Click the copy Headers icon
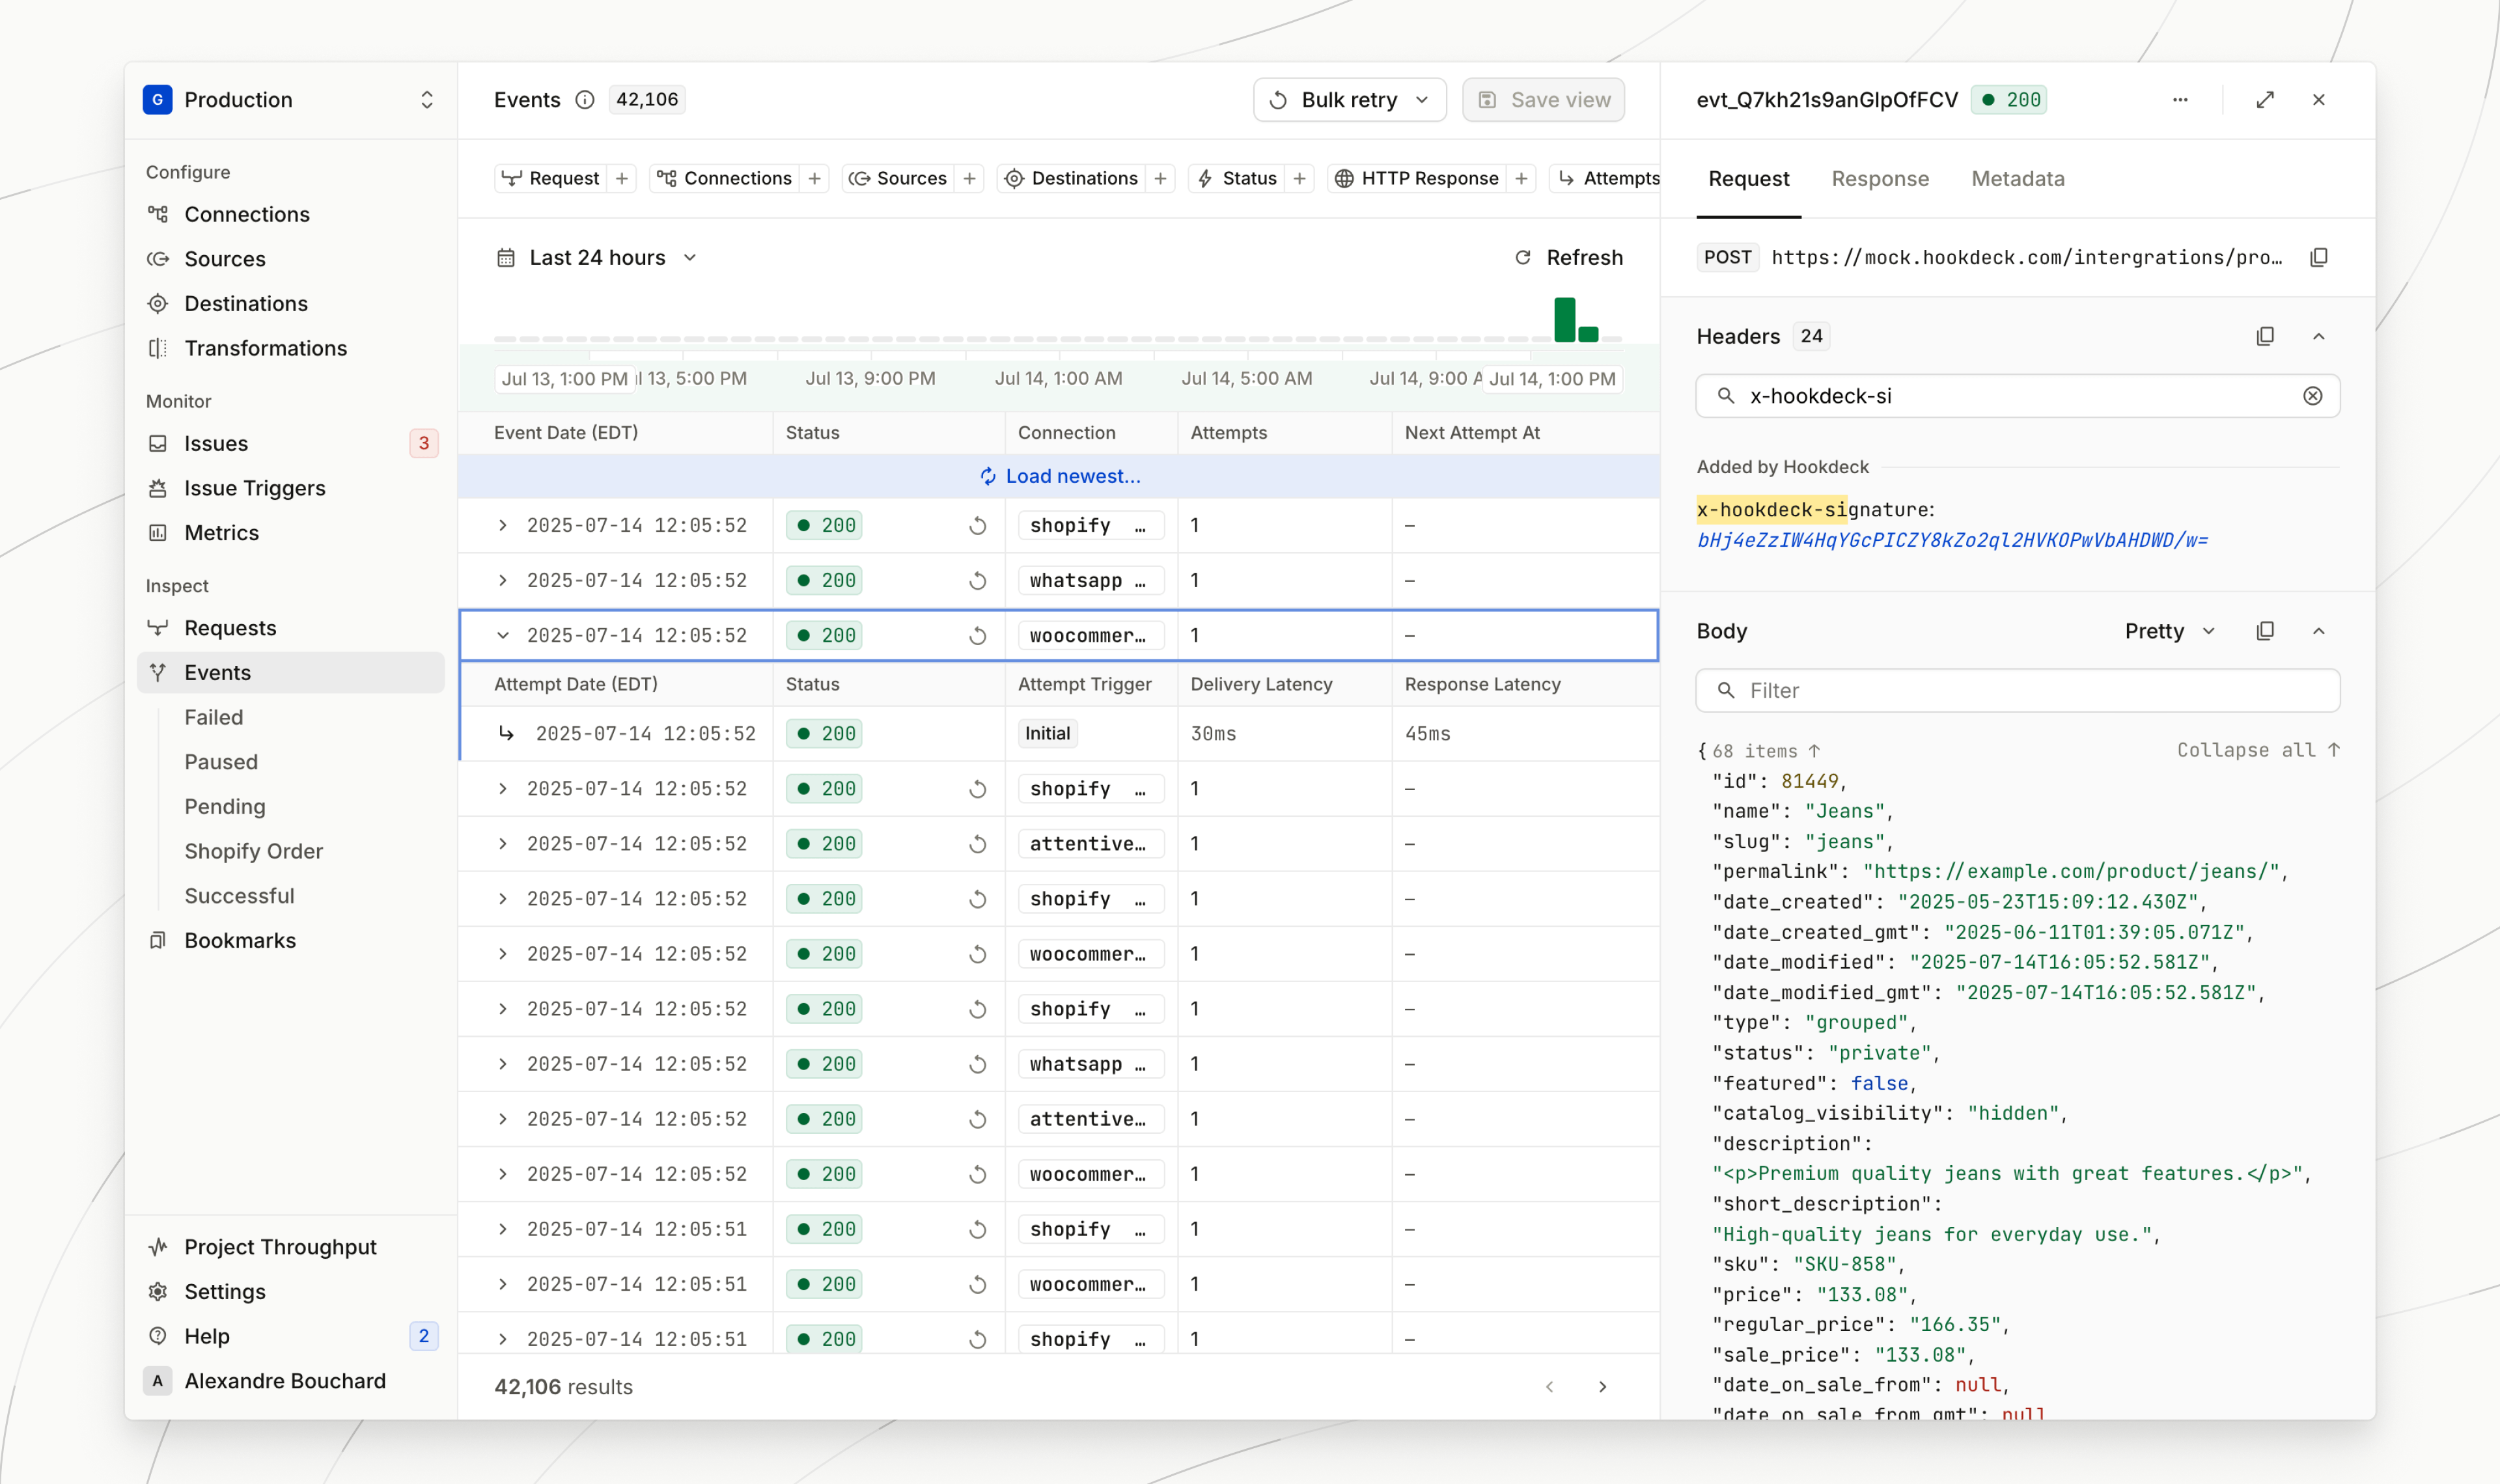Image resolution: width=2500 pixels, height=1484 pixels. 2265,336
